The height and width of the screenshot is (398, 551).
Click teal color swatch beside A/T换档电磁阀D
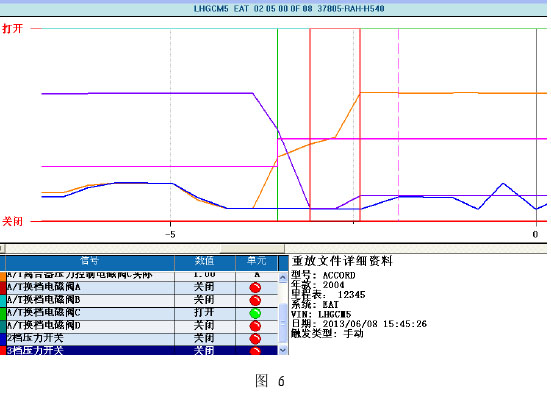click(3, 326)
